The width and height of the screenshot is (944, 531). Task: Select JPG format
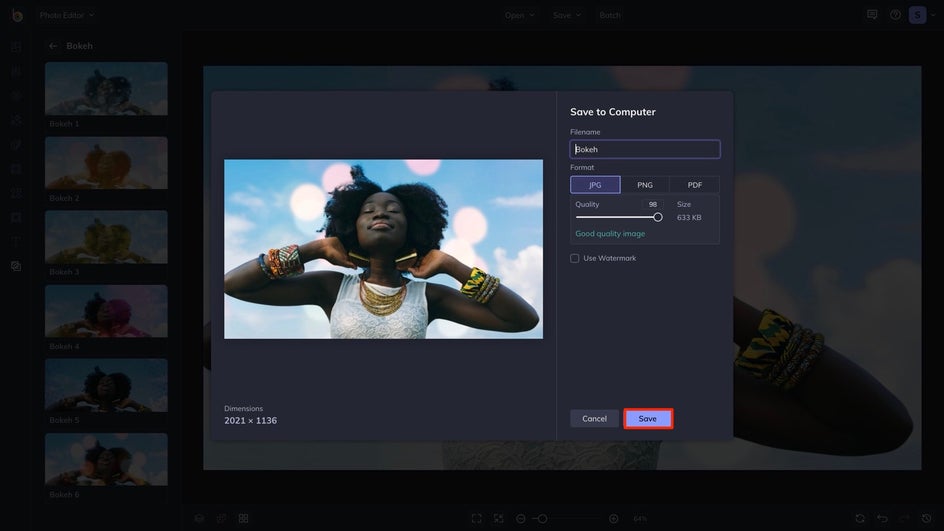pyautogui.click(x=595, y=185)
